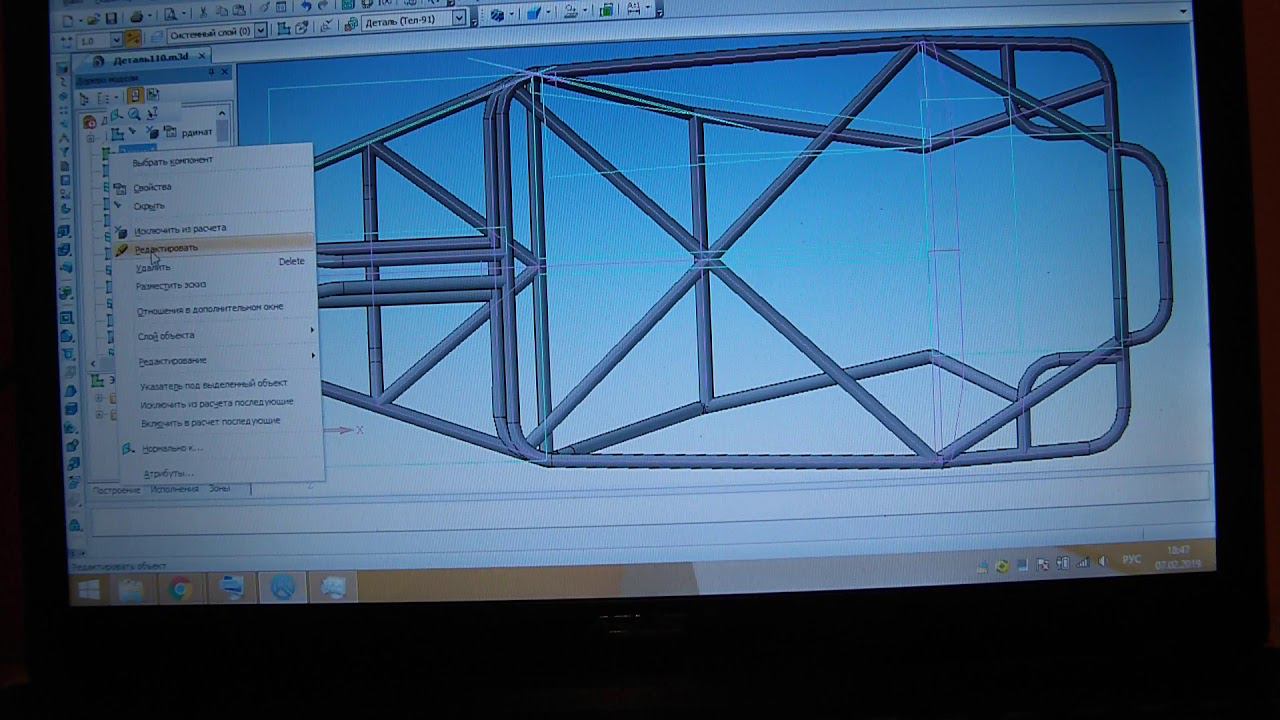The image size is (1280, 720).
Task: Switch to the Зоны tab
Action: click(219, 489)
